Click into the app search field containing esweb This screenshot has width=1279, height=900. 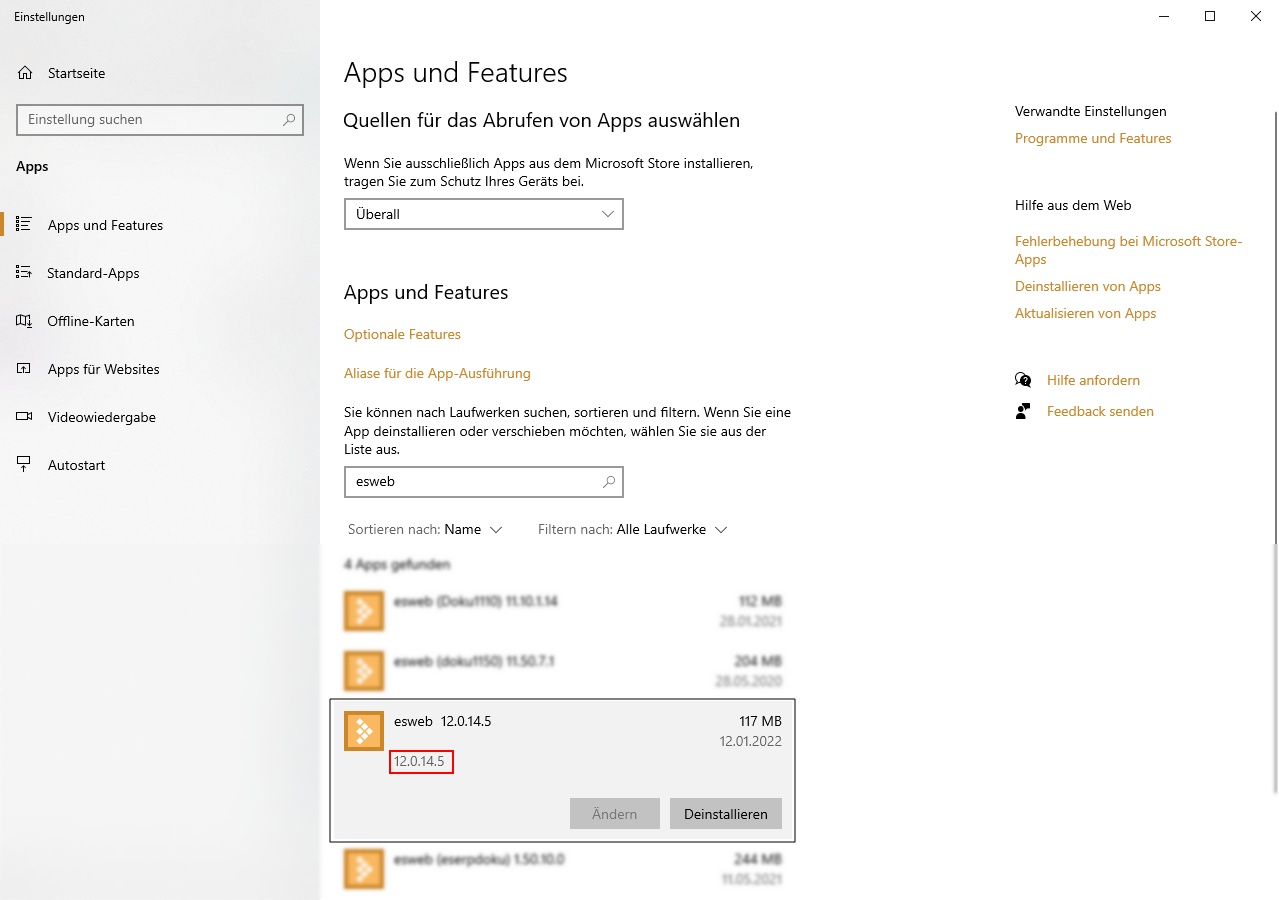tap(484, 482)
